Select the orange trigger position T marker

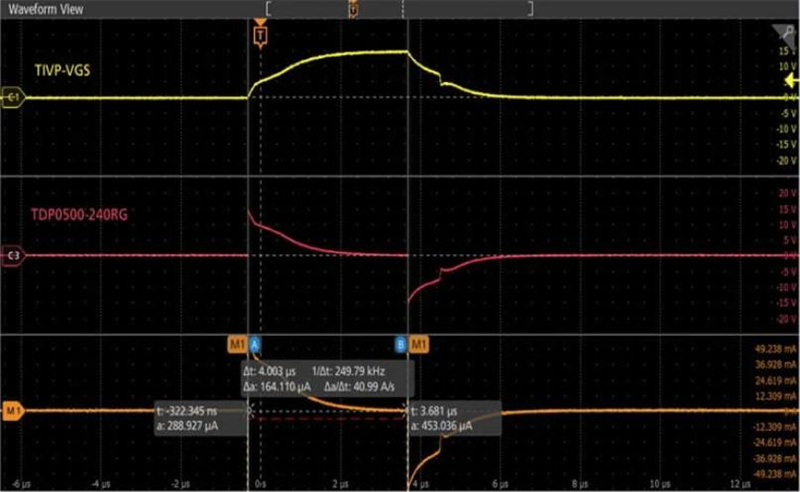point(261,35)
